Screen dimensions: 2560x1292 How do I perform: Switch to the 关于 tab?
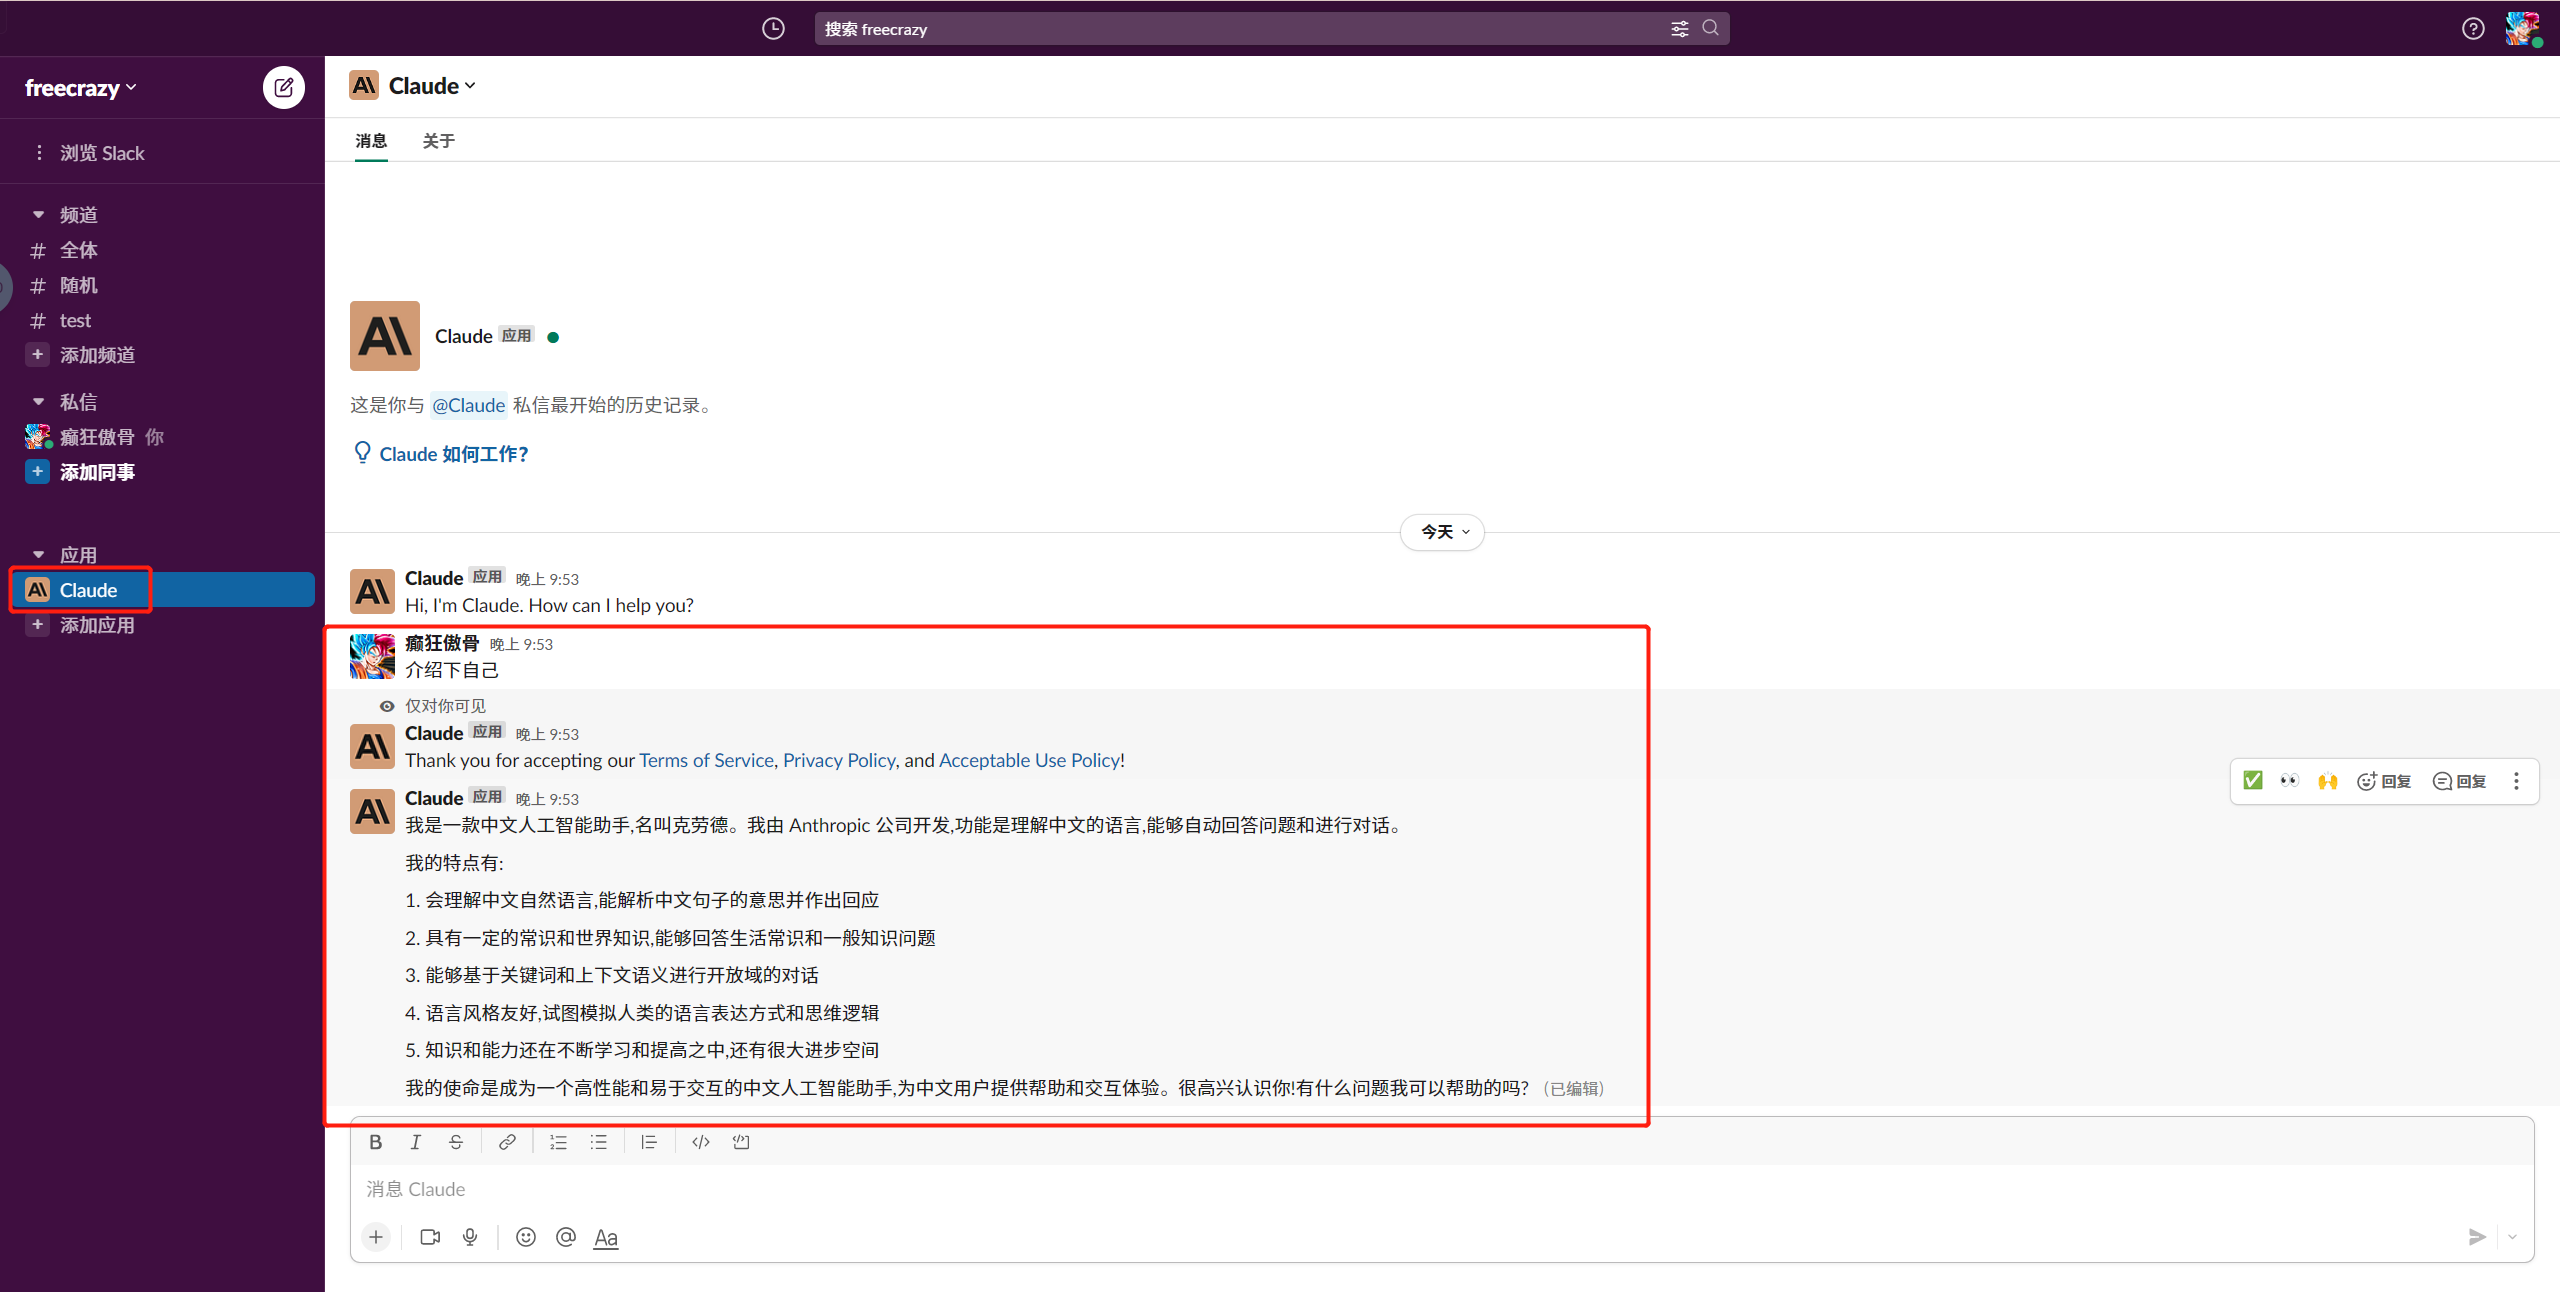point(438,141)
